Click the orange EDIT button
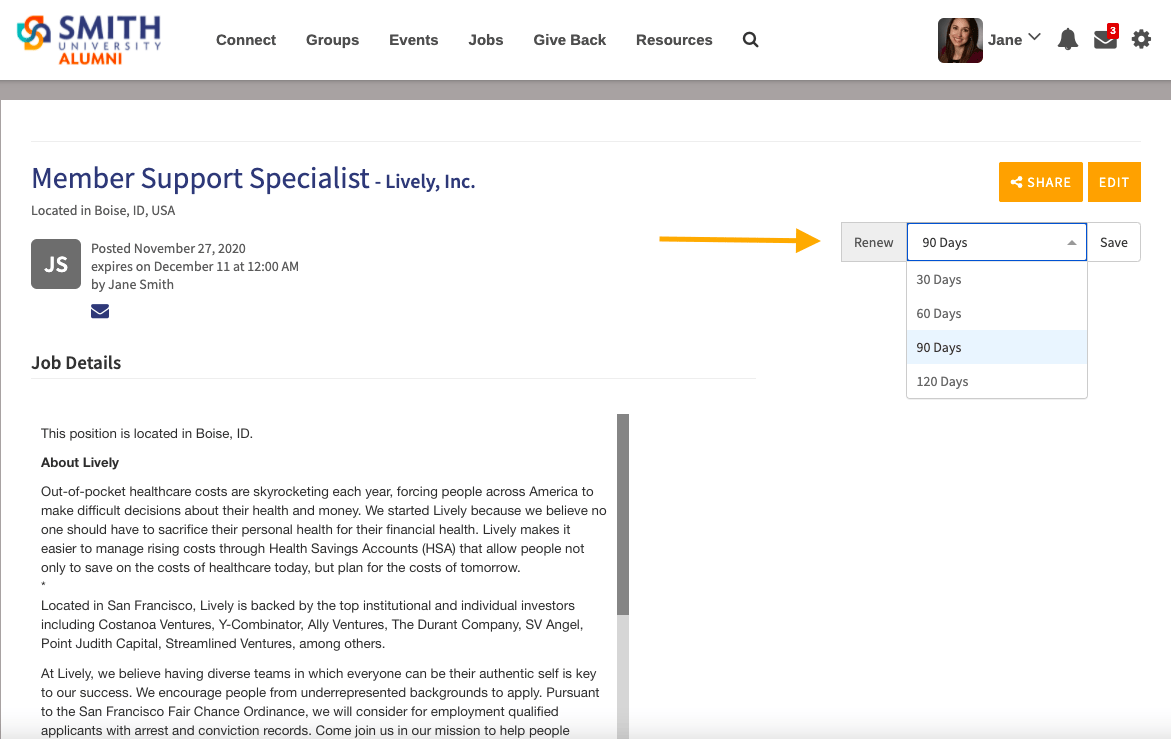The width and height of the screenshot is (1171, 739). click(x=1113, y=182)
